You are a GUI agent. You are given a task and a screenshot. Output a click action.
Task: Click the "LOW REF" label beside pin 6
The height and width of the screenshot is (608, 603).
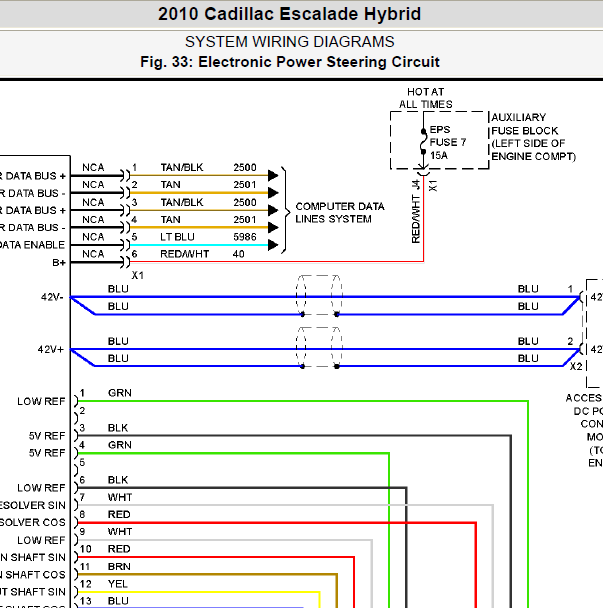click(41, 488)
